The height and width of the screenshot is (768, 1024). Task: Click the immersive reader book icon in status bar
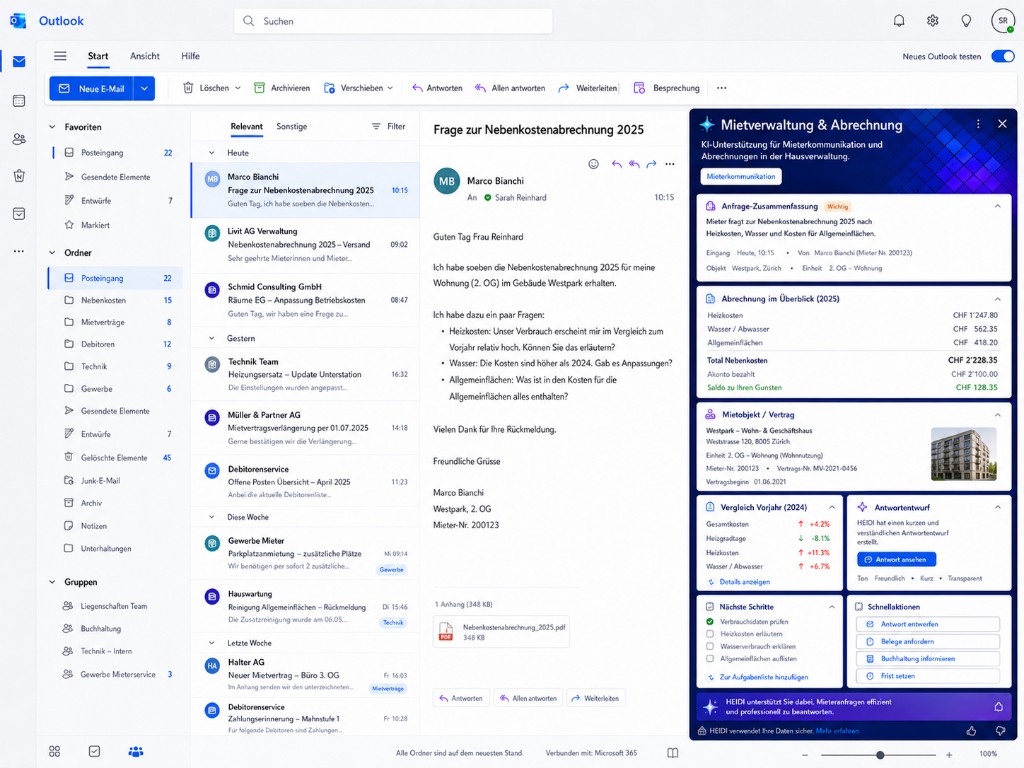point(673,753)
